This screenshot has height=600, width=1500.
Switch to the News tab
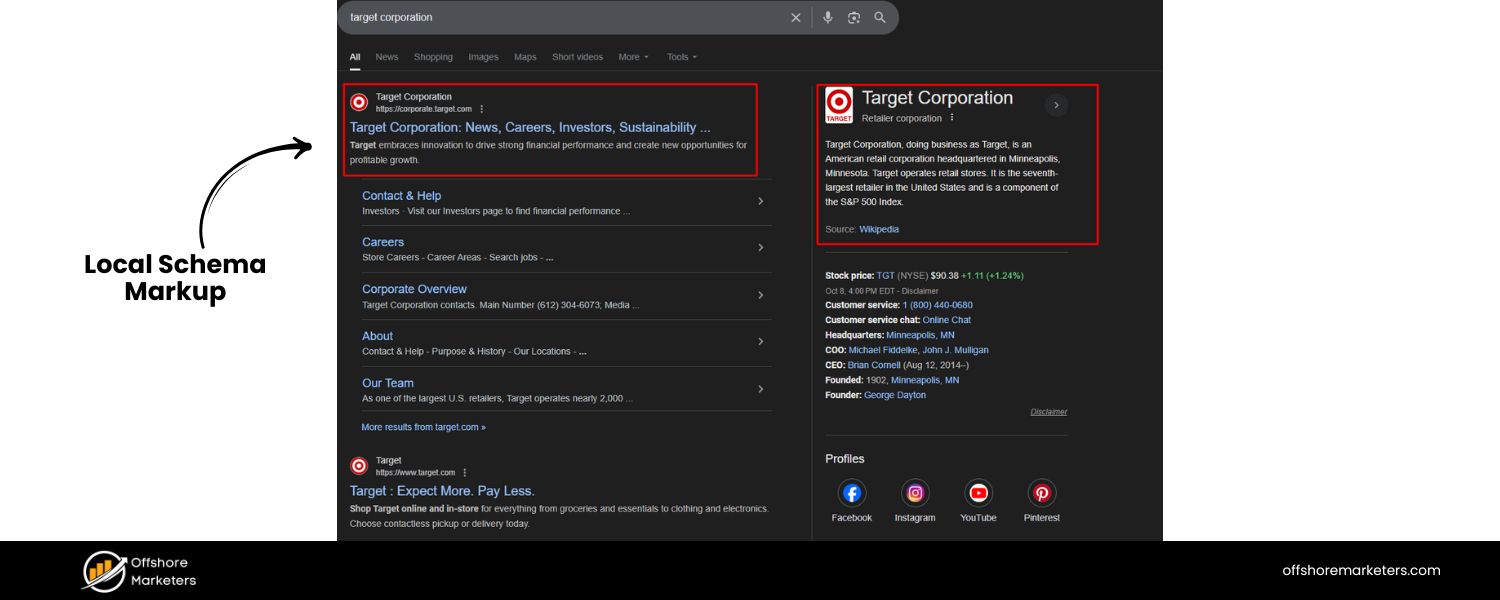[x=387, y=57]
